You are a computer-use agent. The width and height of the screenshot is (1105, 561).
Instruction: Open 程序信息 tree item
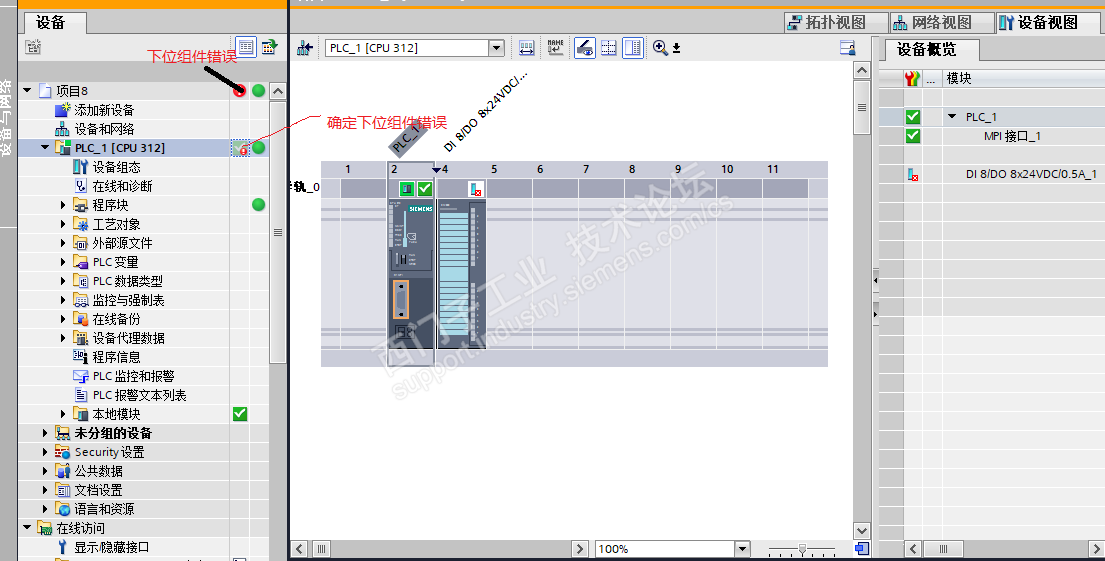click(116, 357)
